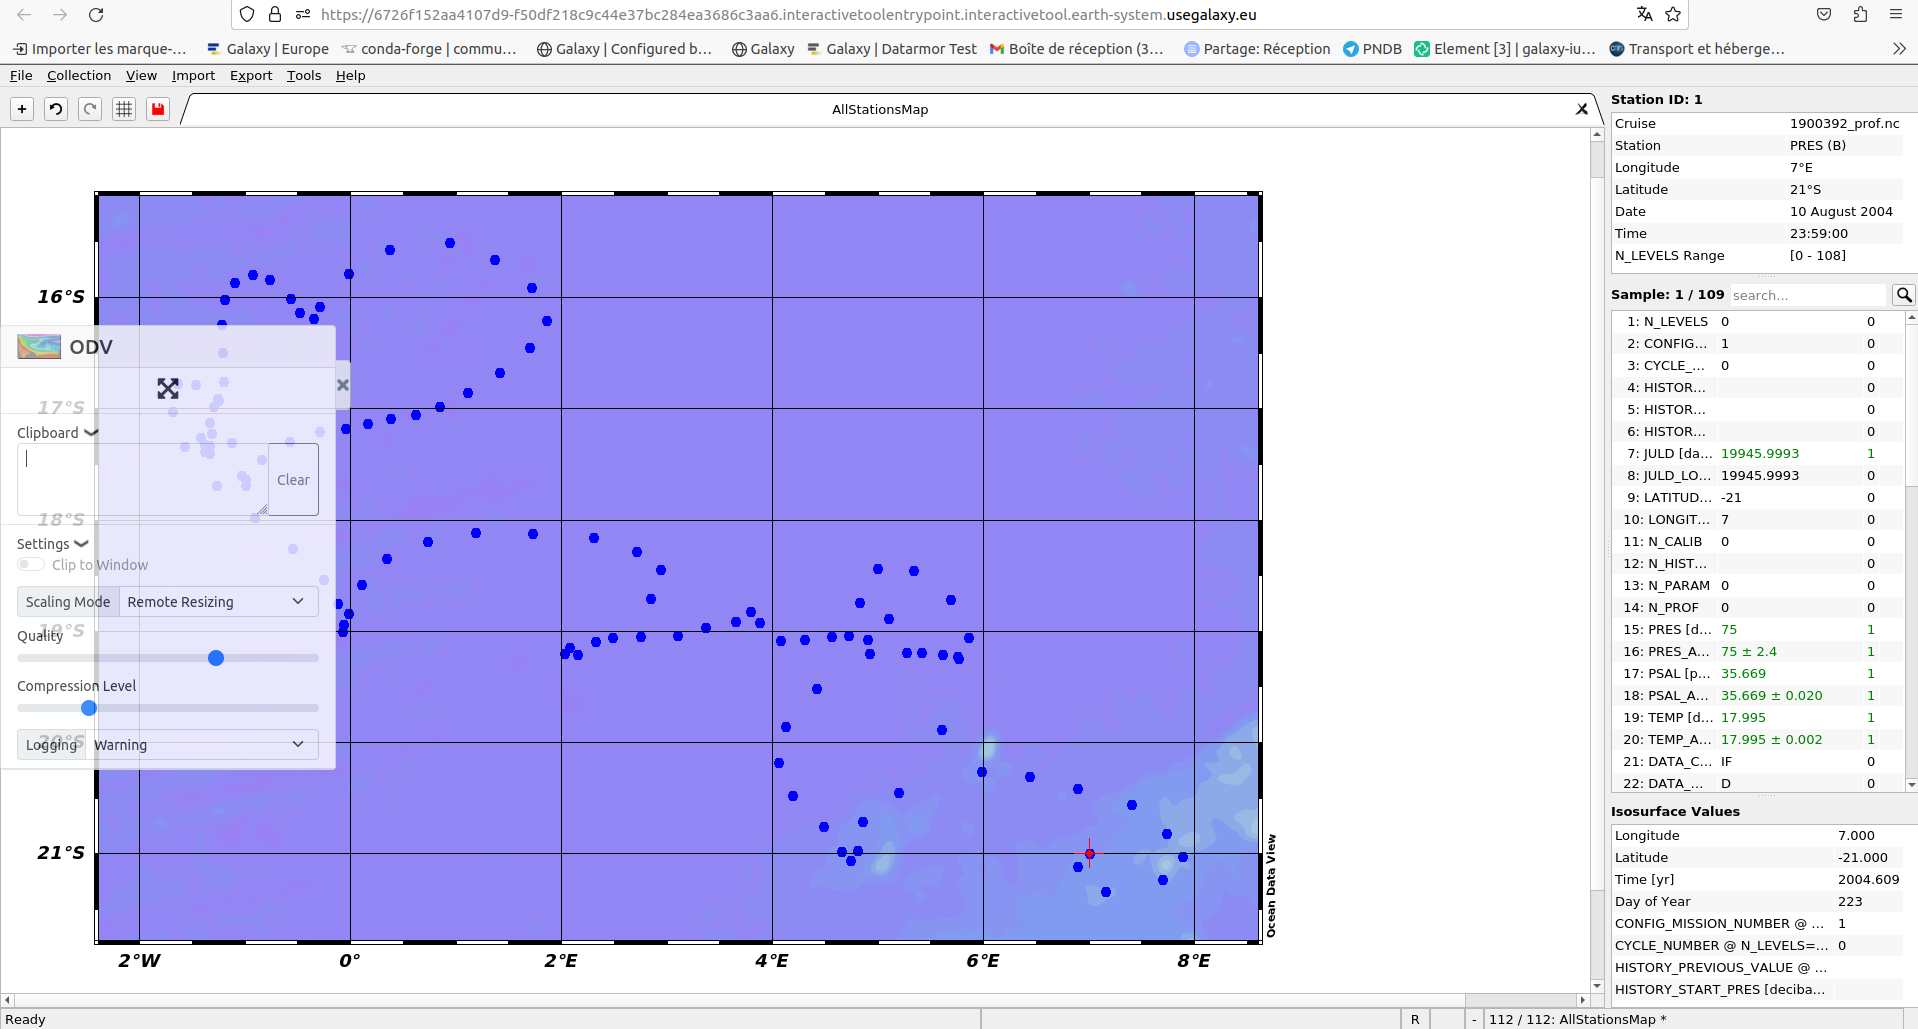1918x1029 pixels.
Task: Go forward in browser history
Action: [x=60, y=15]
